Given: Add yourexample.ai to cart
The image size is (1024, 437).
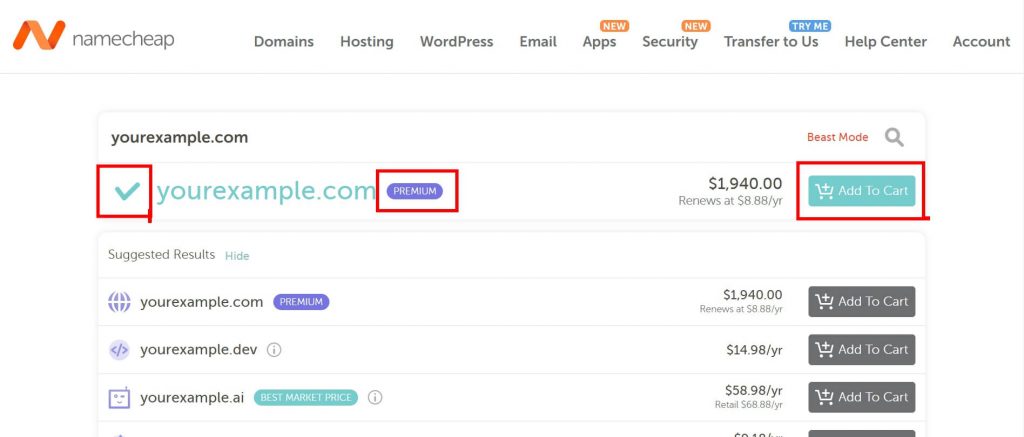Looking at the screenshot, I should pos(861,397).
